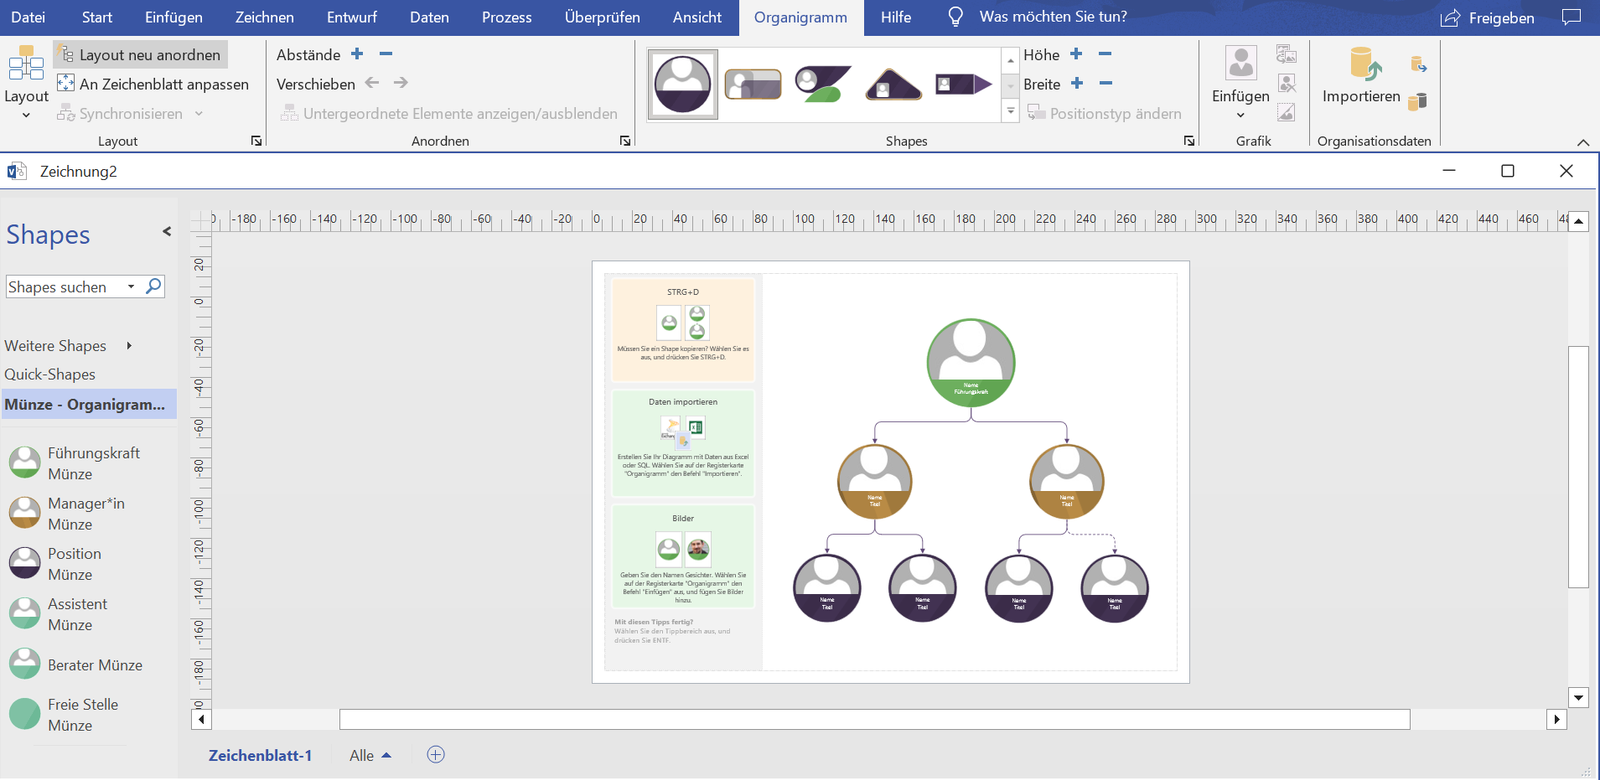Click the export organization data icon
The width and height of the screenshot is (1600, 780).
[x=1418, y=65]
